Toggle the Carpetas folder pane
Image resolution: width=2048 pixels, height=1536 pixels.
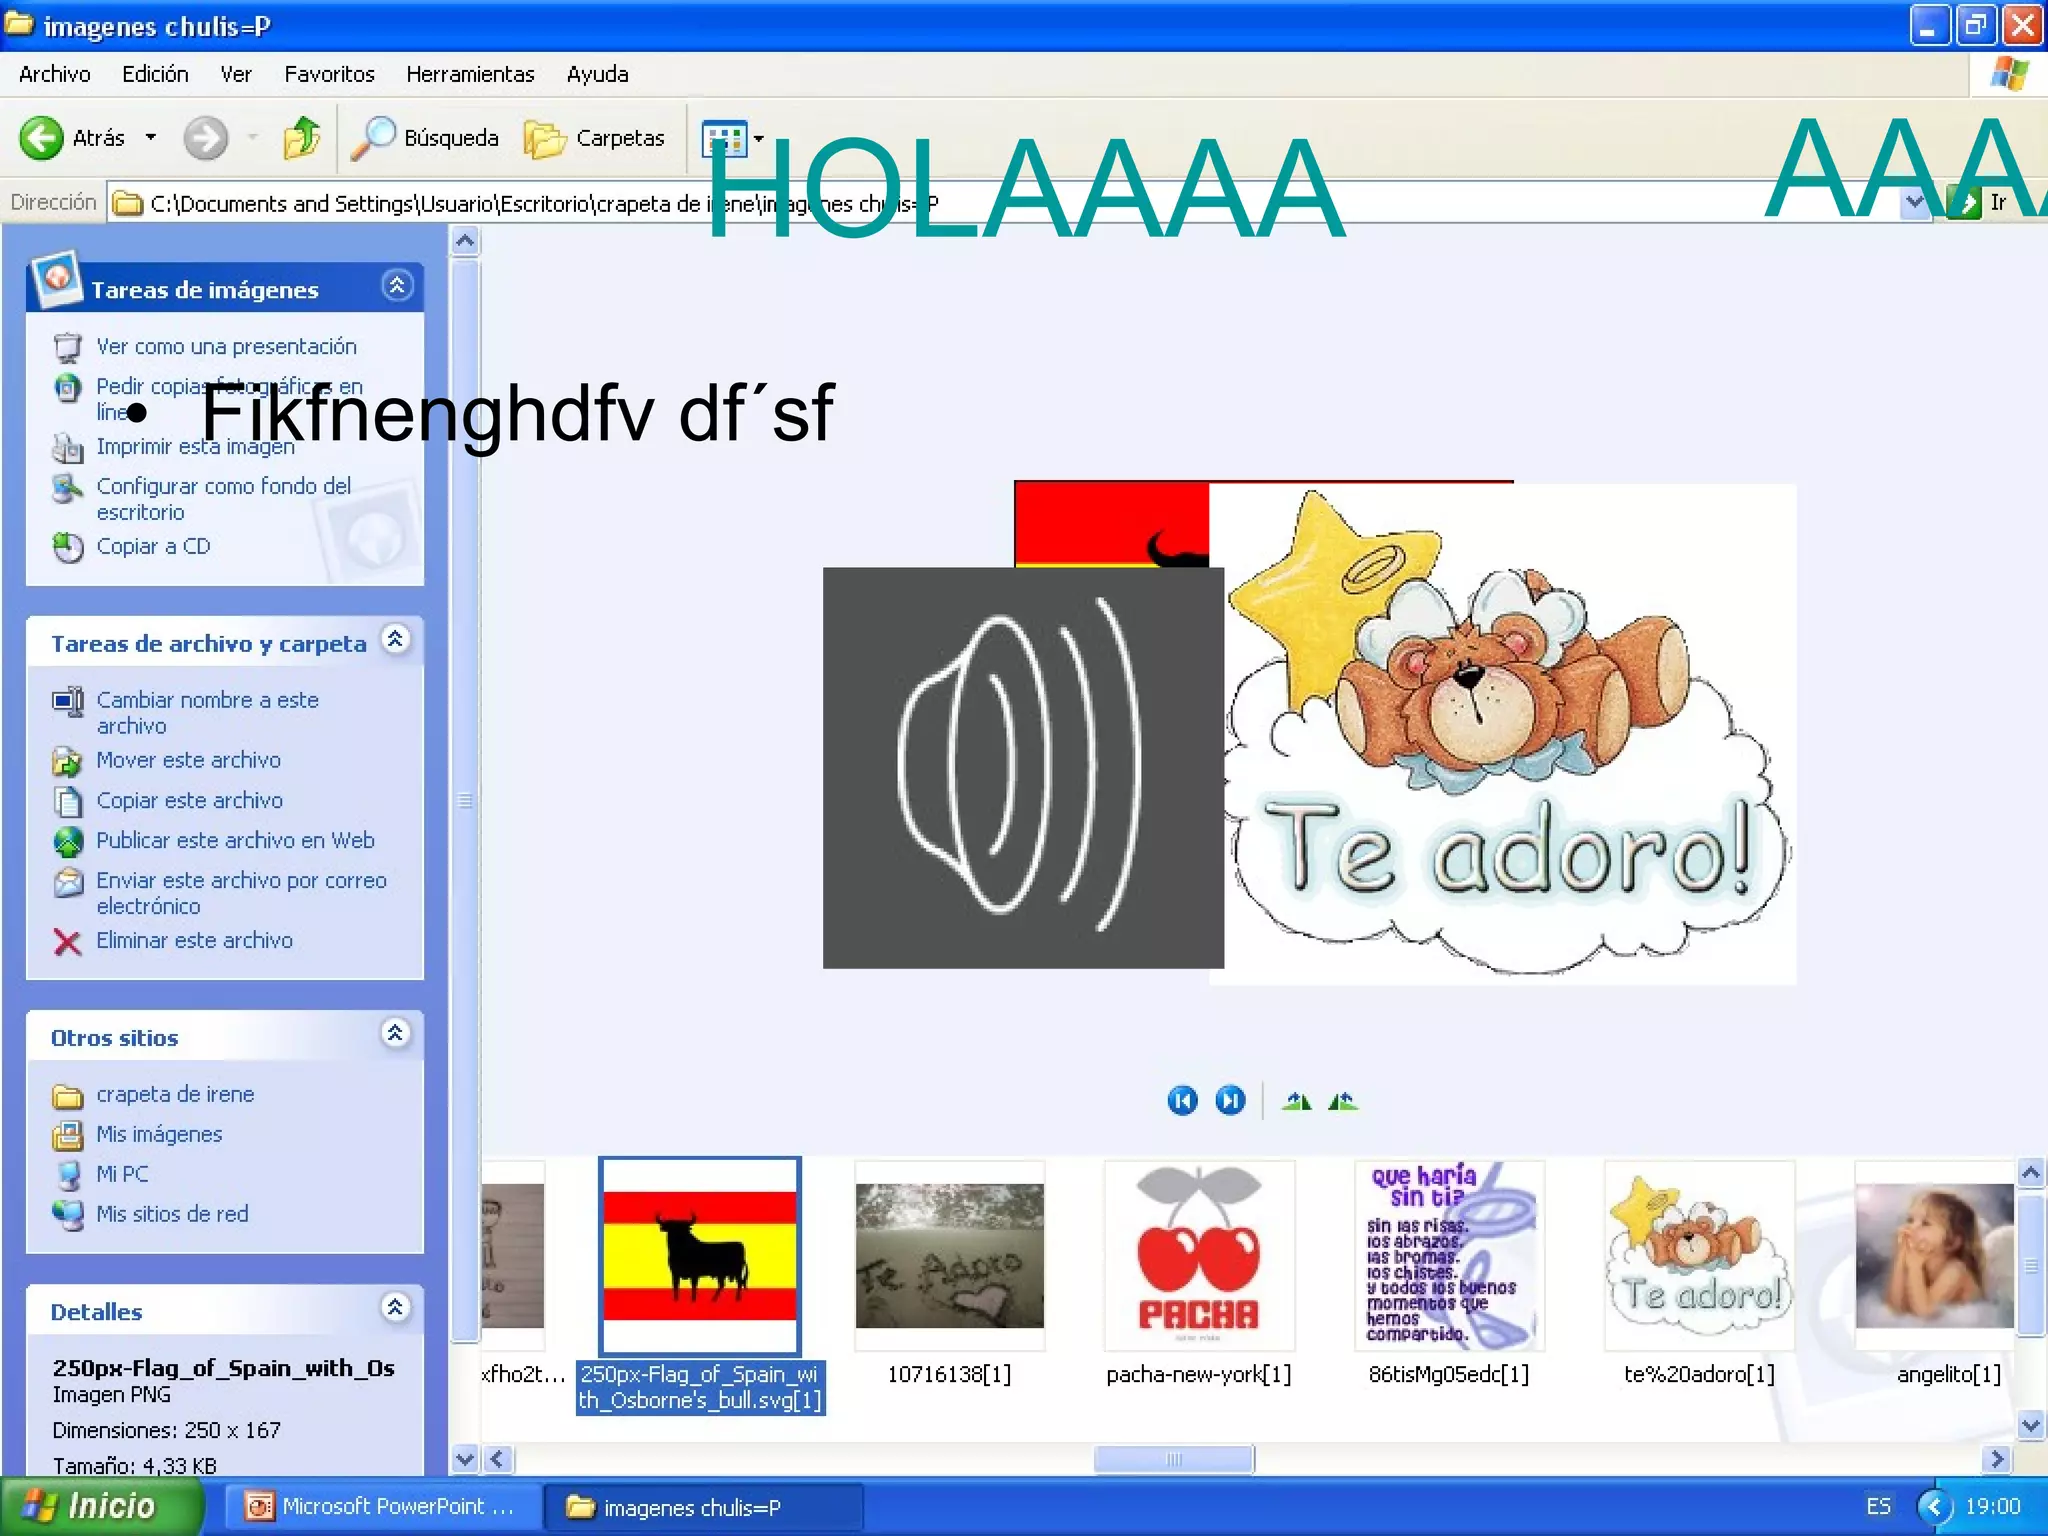(595, 138)
